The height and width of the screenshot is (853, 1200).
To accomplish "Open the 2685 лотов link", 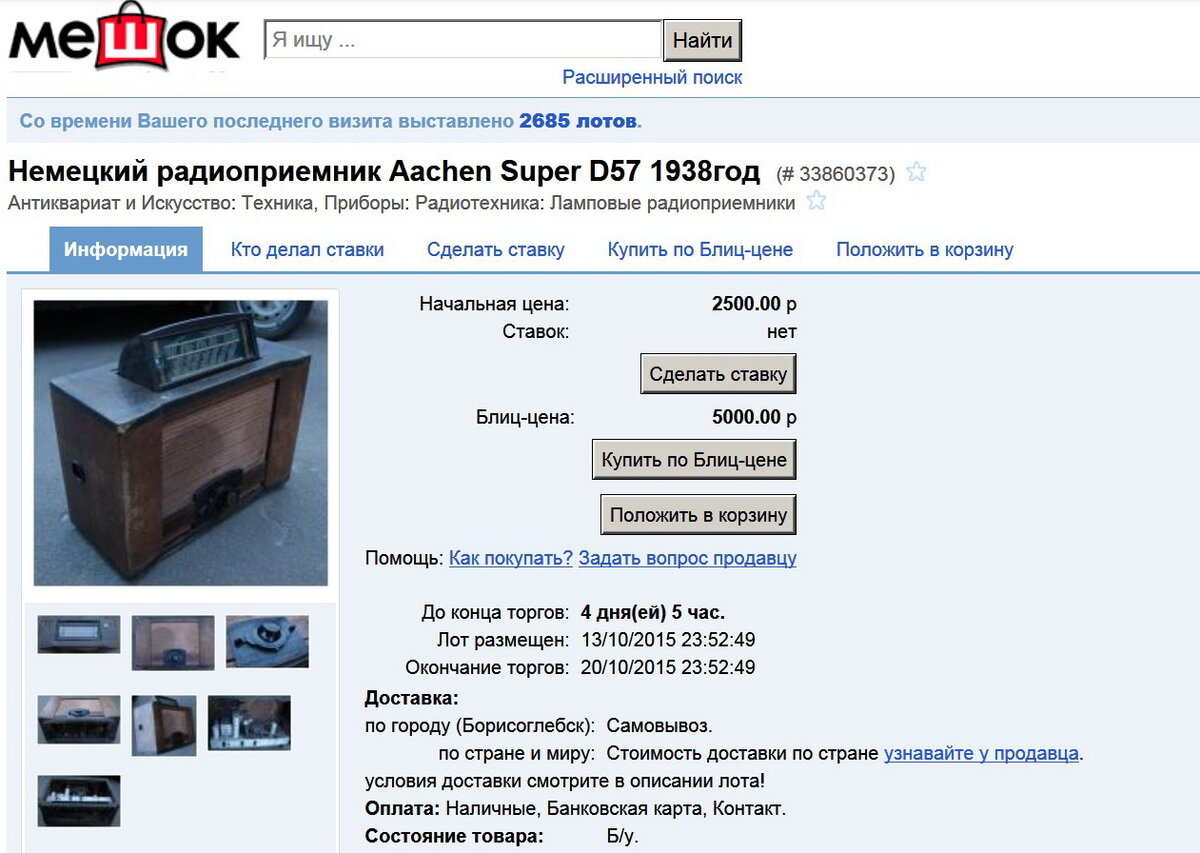I will 578,121.
